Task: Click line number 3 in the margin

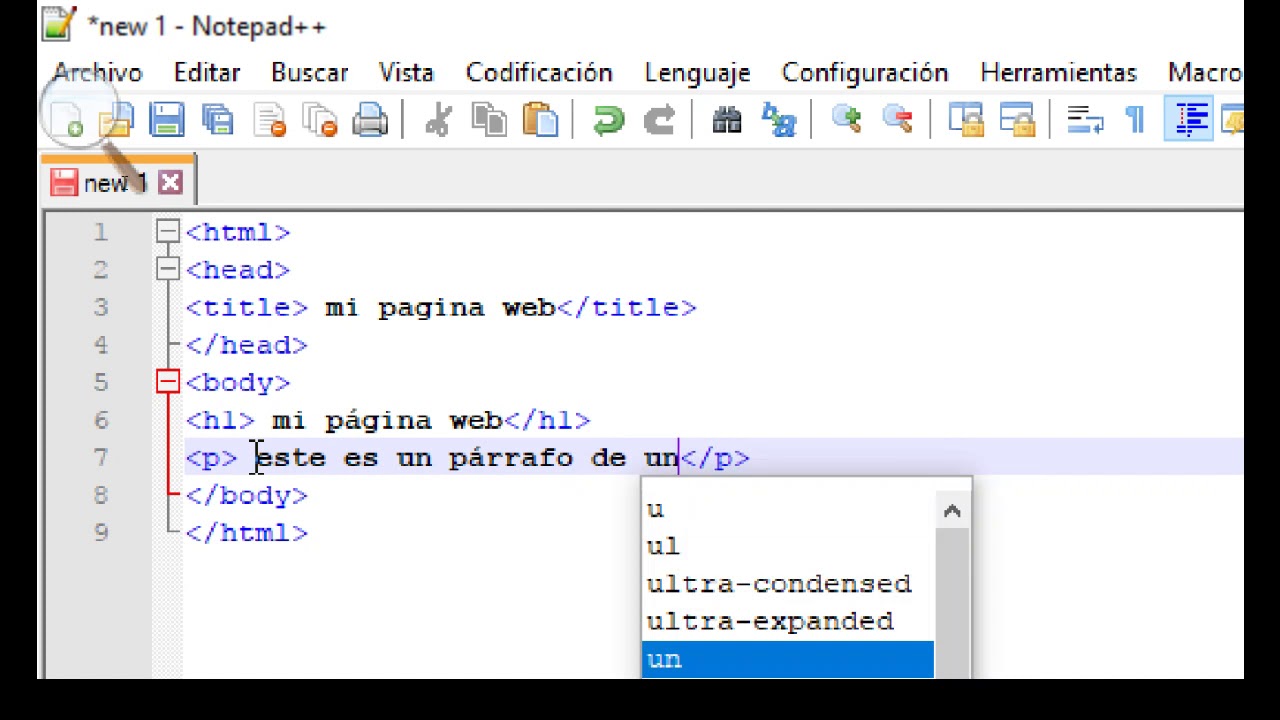Action: coord(101,307)
